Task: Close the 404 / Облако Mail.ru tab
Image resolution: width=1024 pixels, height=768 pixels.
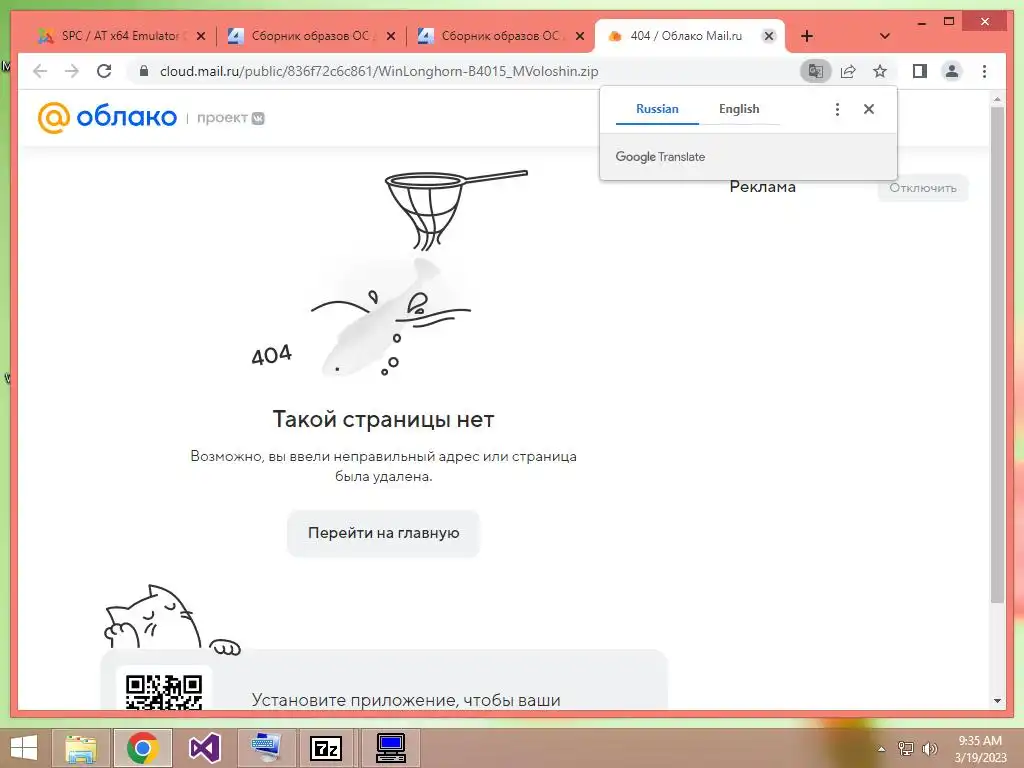Action: [x=769, y=36]
